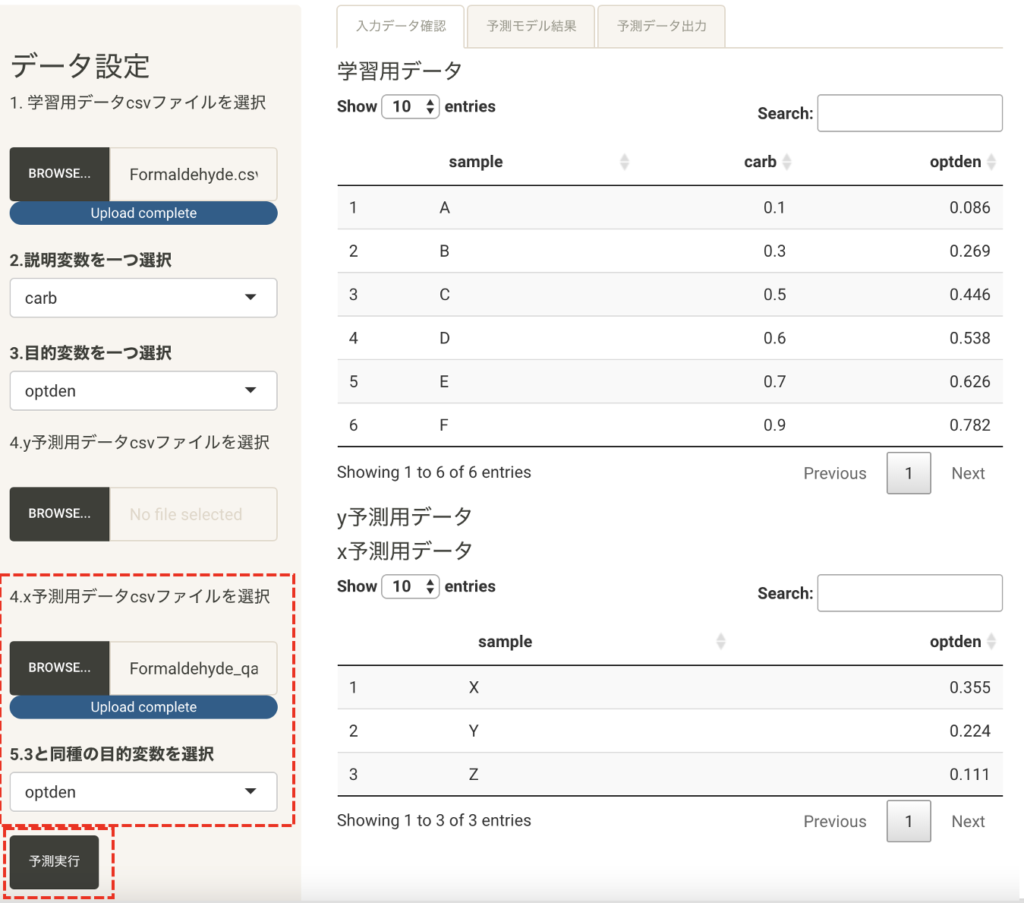Click sort arrows next to carb column header
This screenshot has height=903, width=1024.
(786, 162)
